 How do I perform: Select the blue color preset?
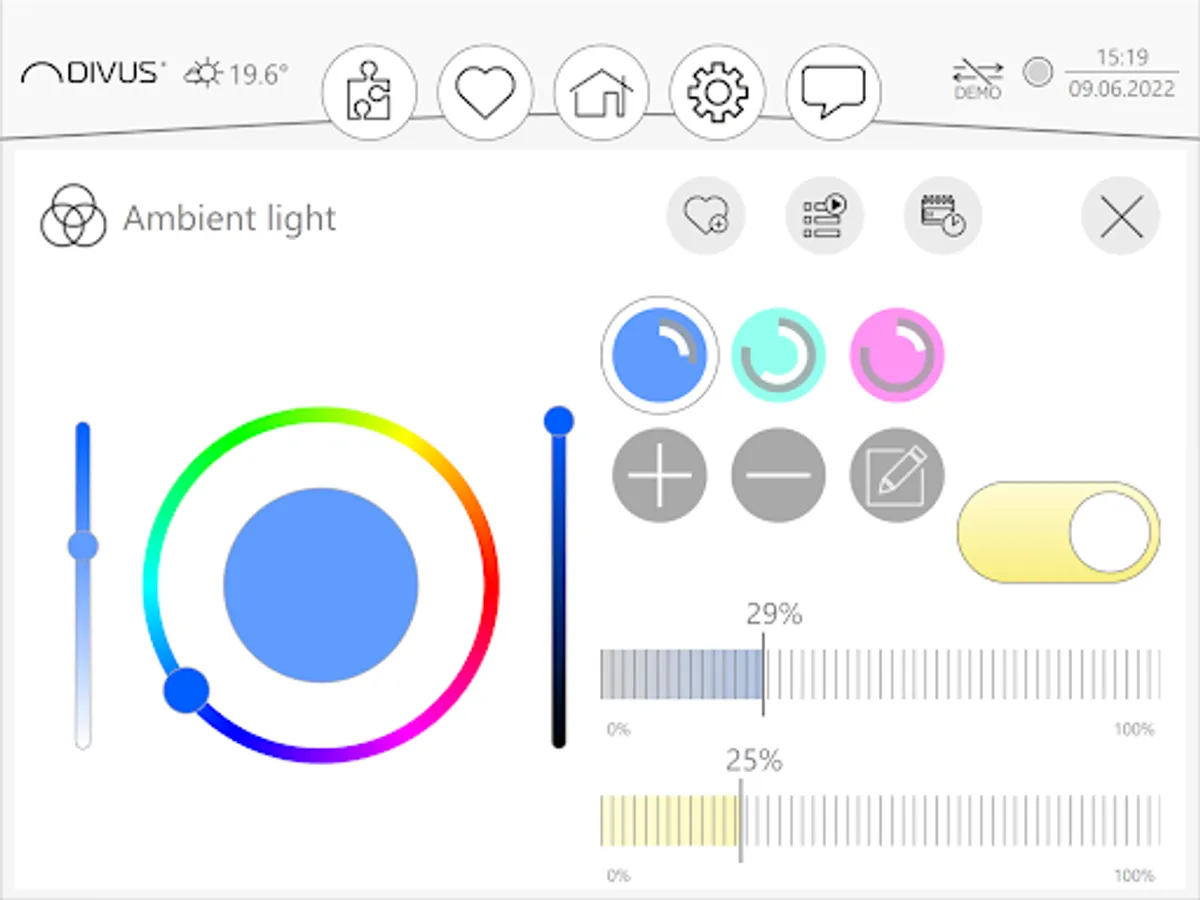pyautogui.click(x=659, y=354)
